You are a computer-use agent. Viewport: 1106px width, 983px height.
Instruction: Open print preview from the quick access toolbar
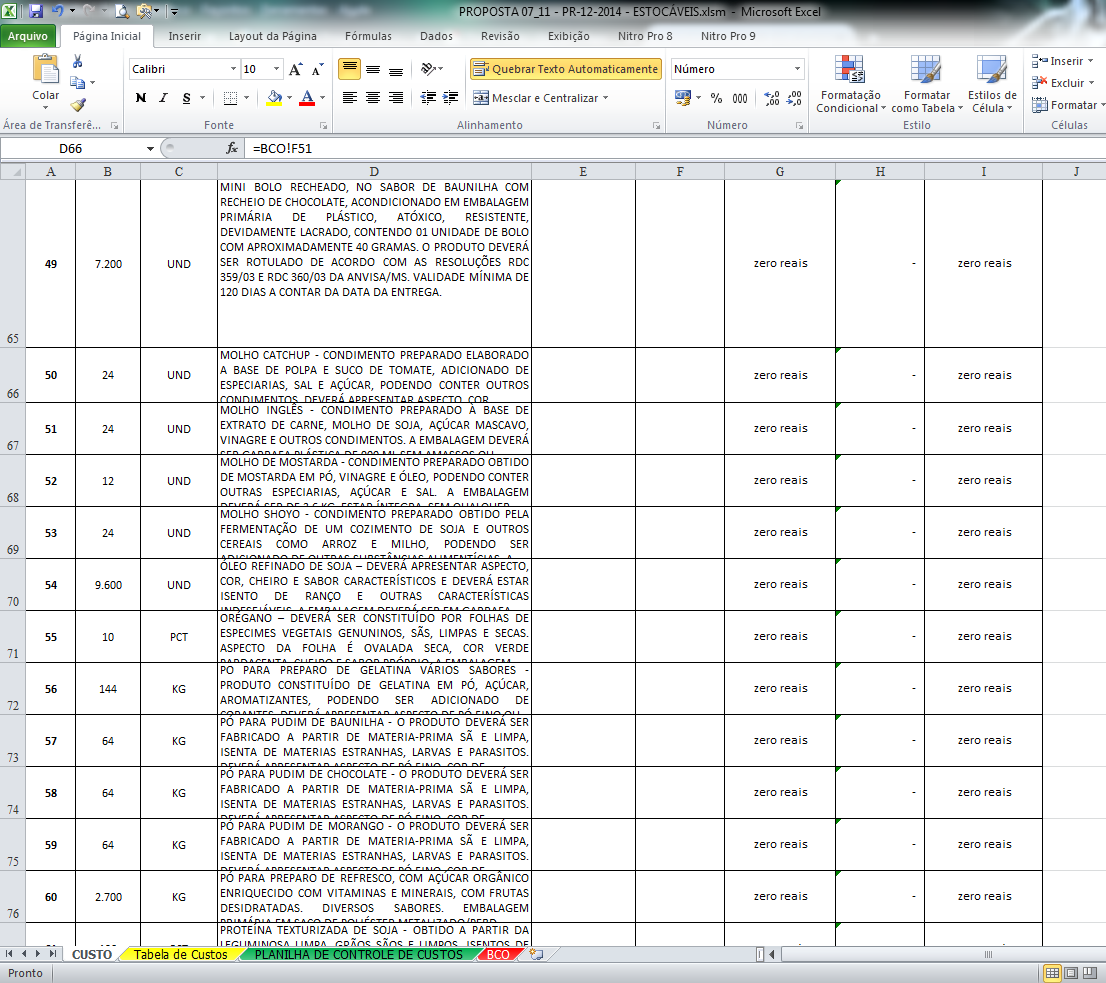tap(122, 11)
